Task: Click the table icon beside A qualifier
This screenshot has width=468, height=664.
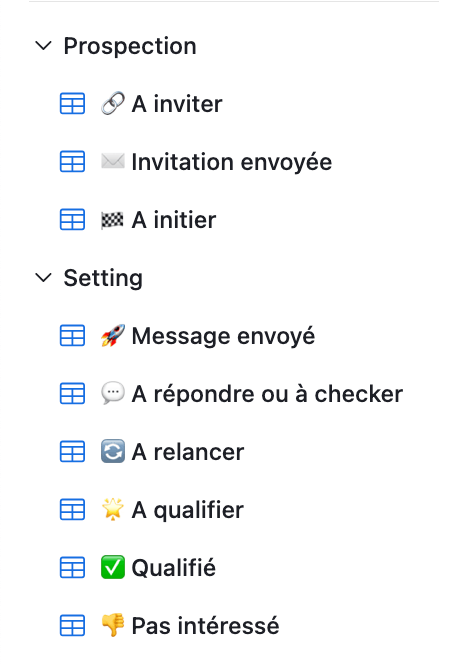Action: coord(72,509)
